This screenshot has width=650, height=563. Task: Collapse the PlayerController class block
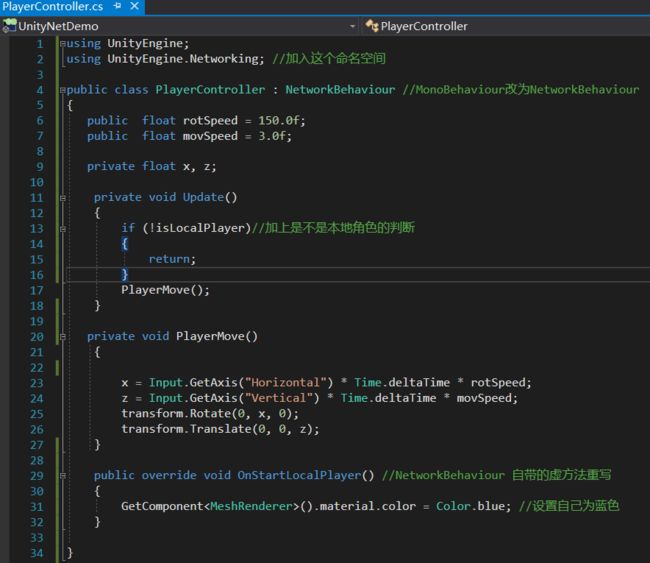pyautogui.click(x=63, y=90)
